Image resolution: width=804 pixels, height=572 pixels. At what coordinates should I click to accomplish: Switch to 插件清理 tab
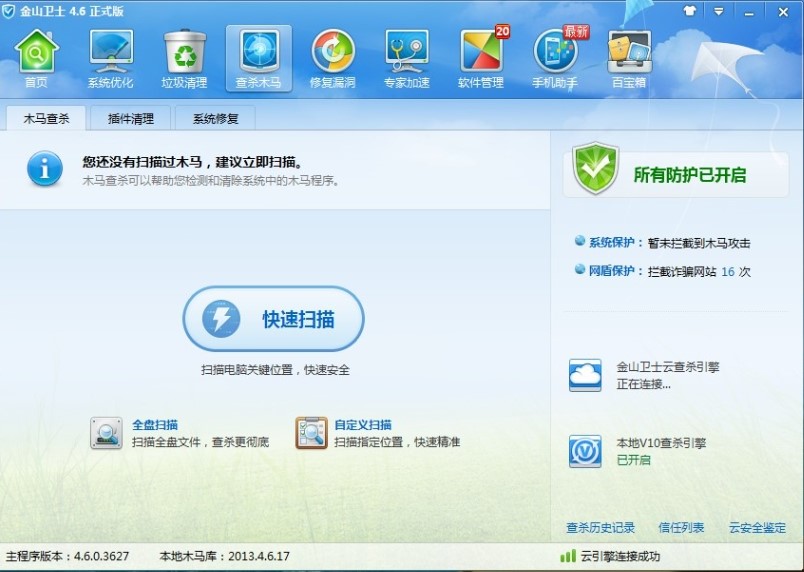pos(131,118)
